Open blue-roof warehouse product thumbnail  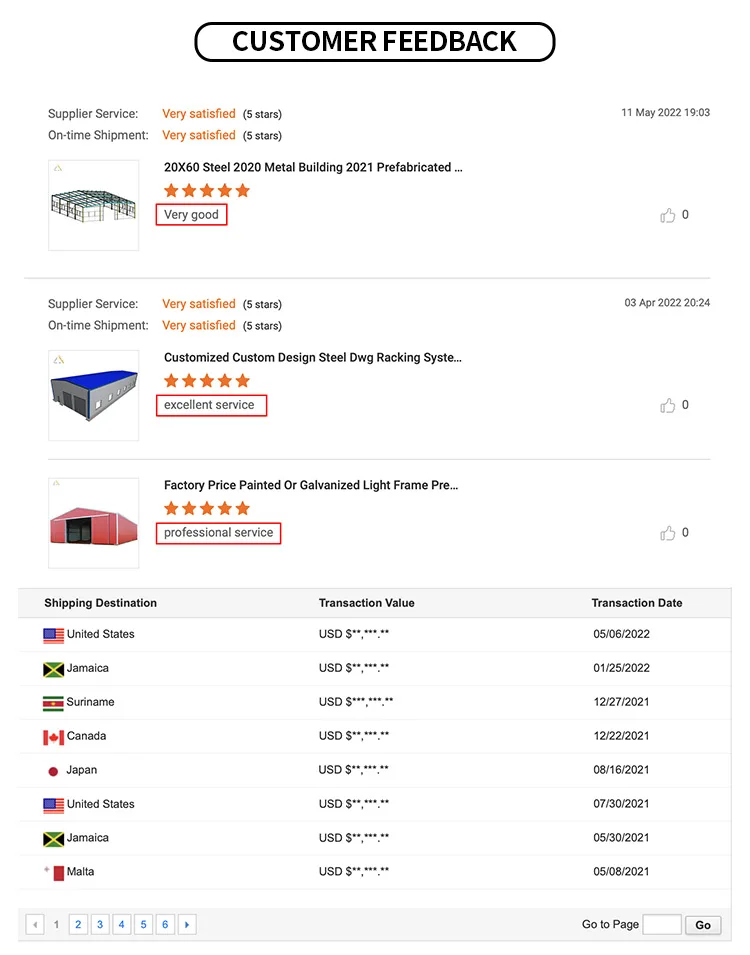click(93, 395)
